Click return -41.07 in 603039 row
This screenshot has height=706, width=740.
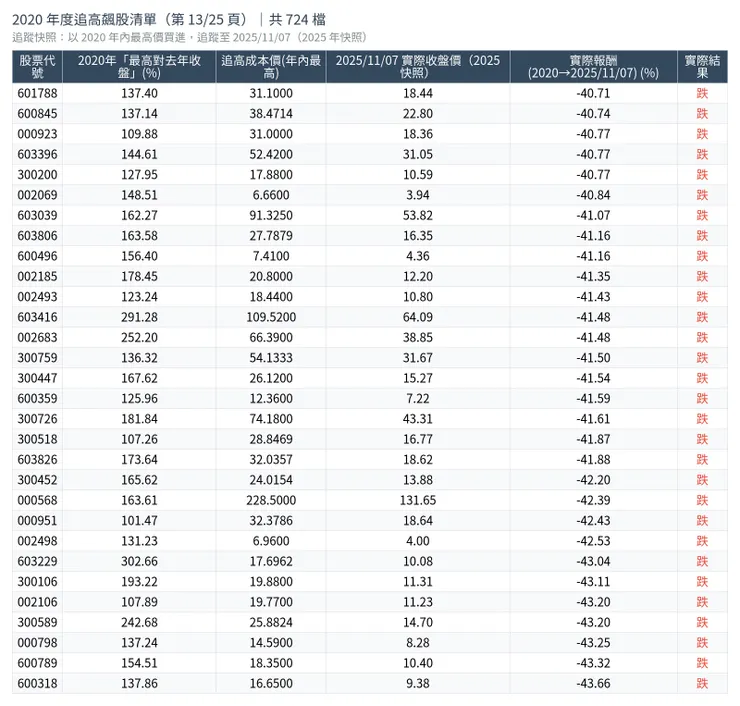593,215
